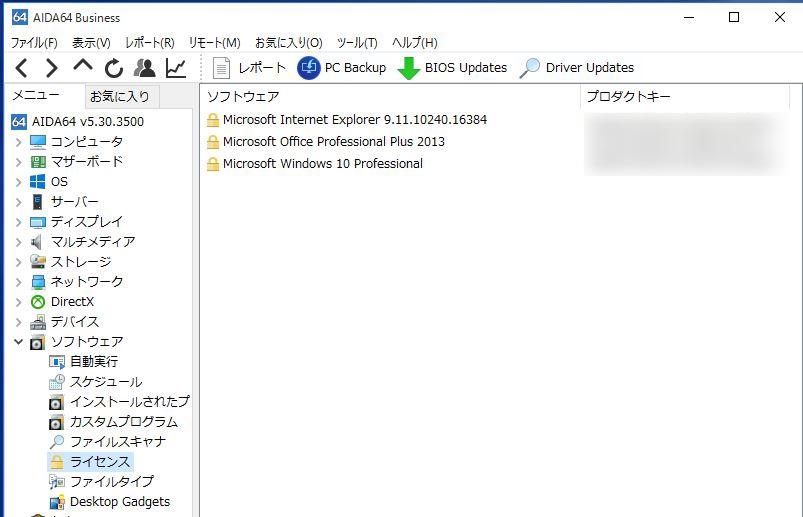This screenshot has height=517, width=803.
Task: Expand the デバイス tree node
Action: [x=18, y=322]
